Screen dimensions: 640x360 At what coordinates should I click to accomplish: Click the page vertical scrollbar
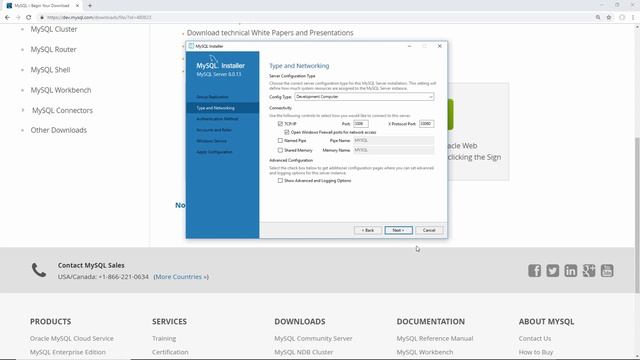pos(637,216)
